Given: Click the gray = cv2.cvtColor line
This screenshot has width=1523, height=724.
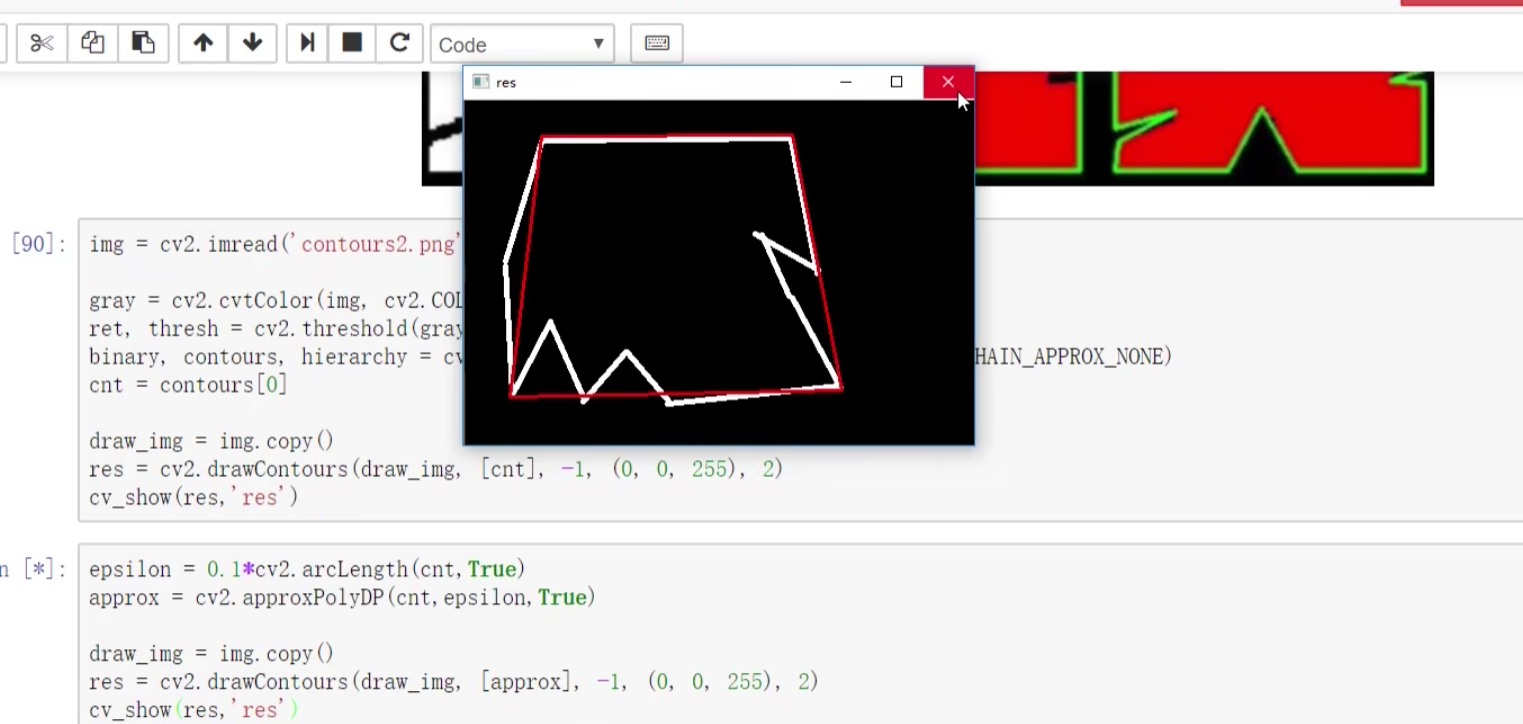Looking at the screenshot, I should [x=276, y=301].
